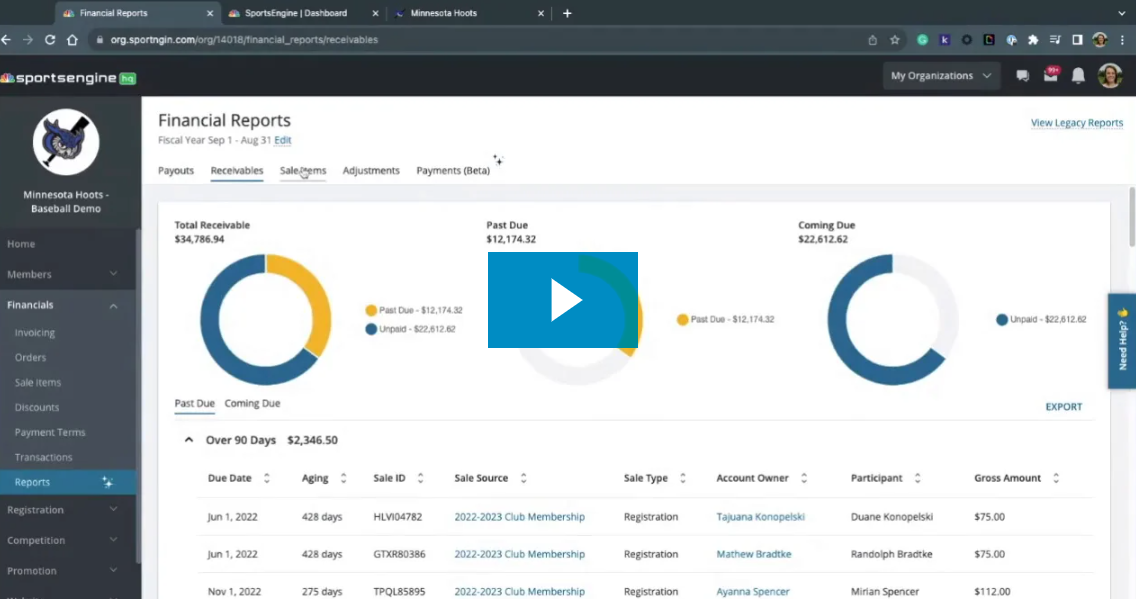Collapse the Over 90 Days group
This screenshot has height=599, width=1136.
pyautogui.click(x=187, y=440)
